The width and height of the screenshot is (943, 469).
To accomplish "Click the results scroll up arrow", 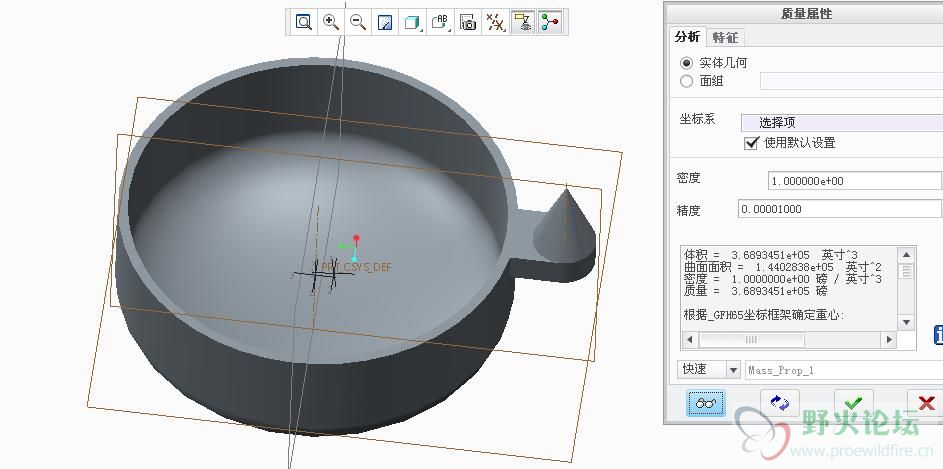I will 906,256.
